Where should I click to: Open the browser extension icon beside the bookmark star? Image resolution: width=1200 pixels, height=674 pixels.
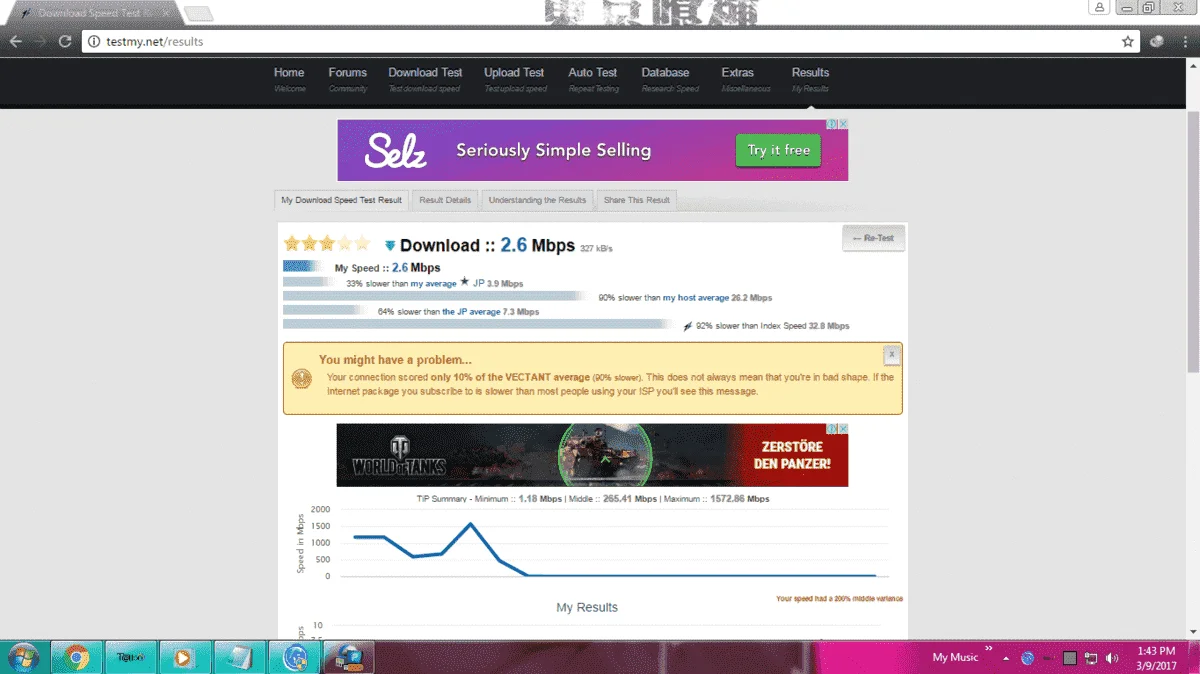1157,41
